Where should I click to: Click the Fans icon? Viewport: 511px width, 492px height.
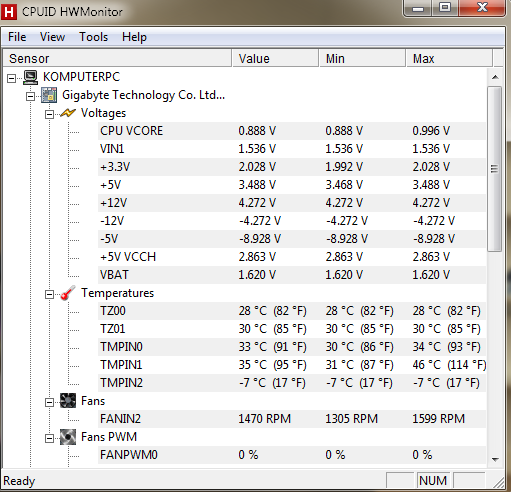pos(68,401)
